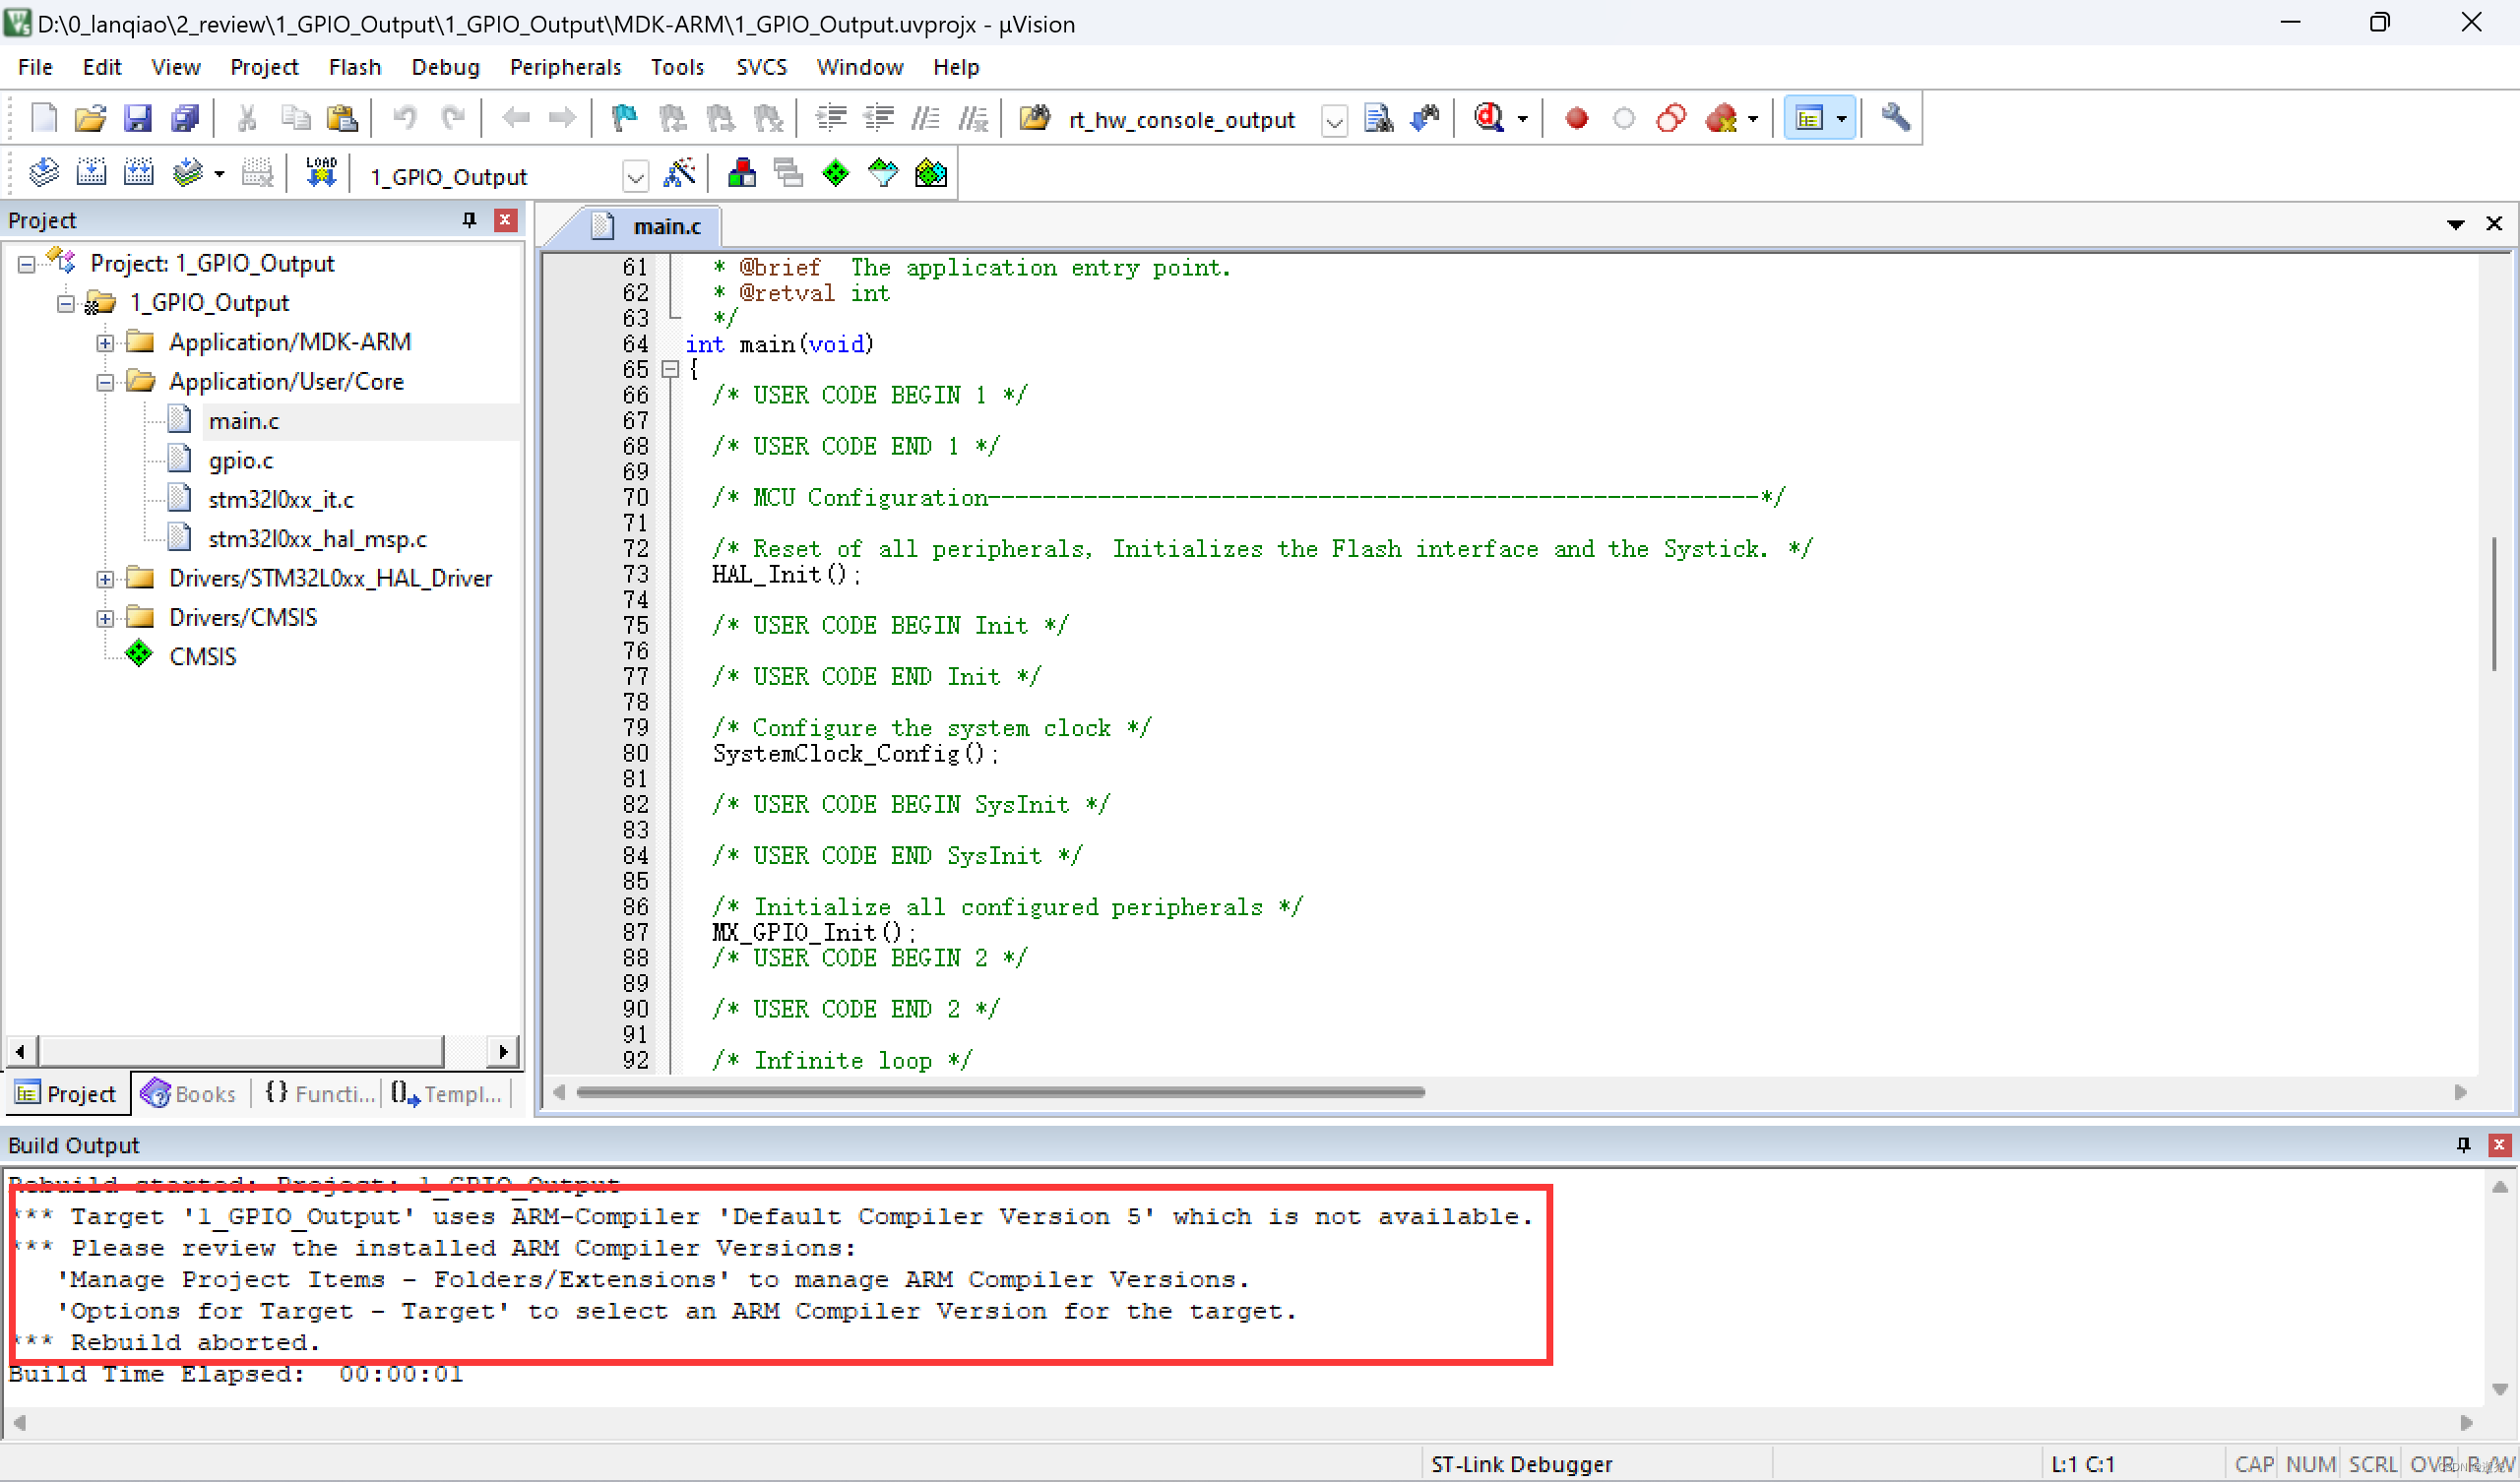Navigate backwards with the left arrow

click(x=516, y=119)
